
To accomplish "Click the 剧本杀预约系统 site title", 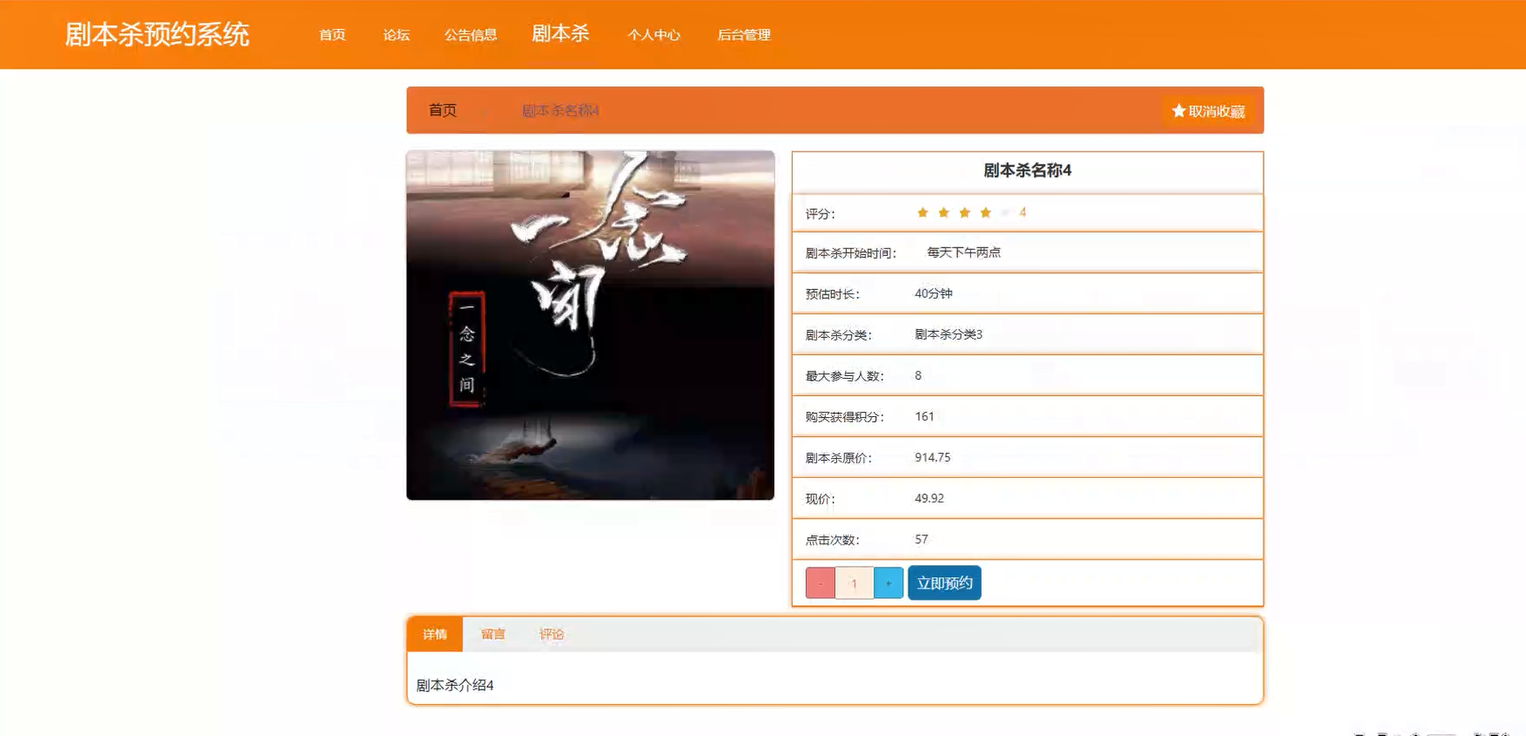I will (x=157, y=34).
